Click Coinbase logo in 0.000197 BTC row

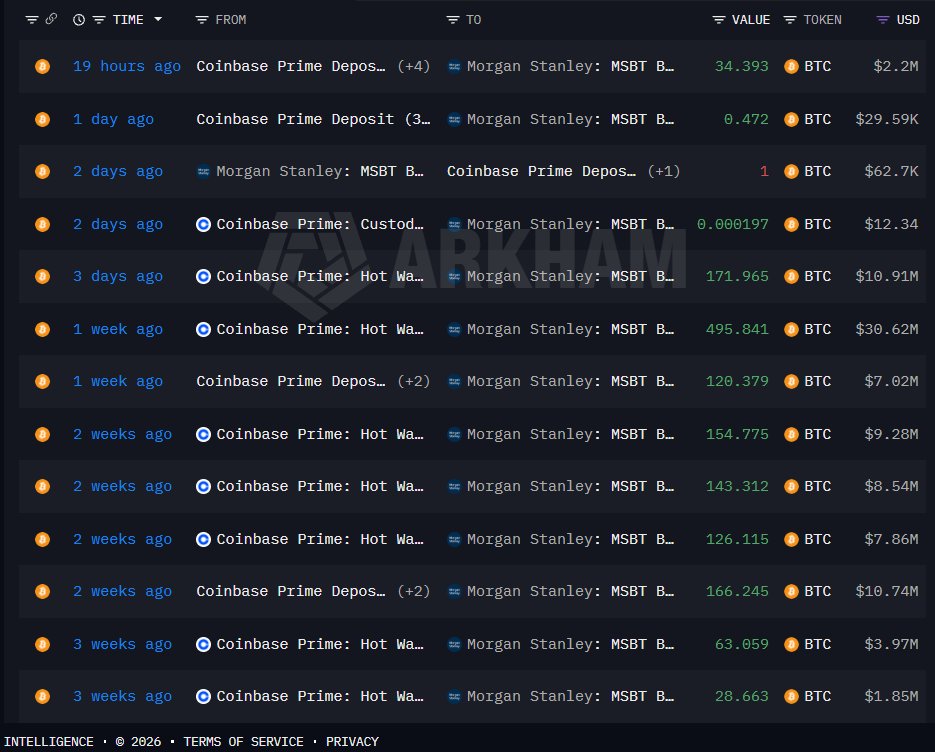tap(203, 224)
